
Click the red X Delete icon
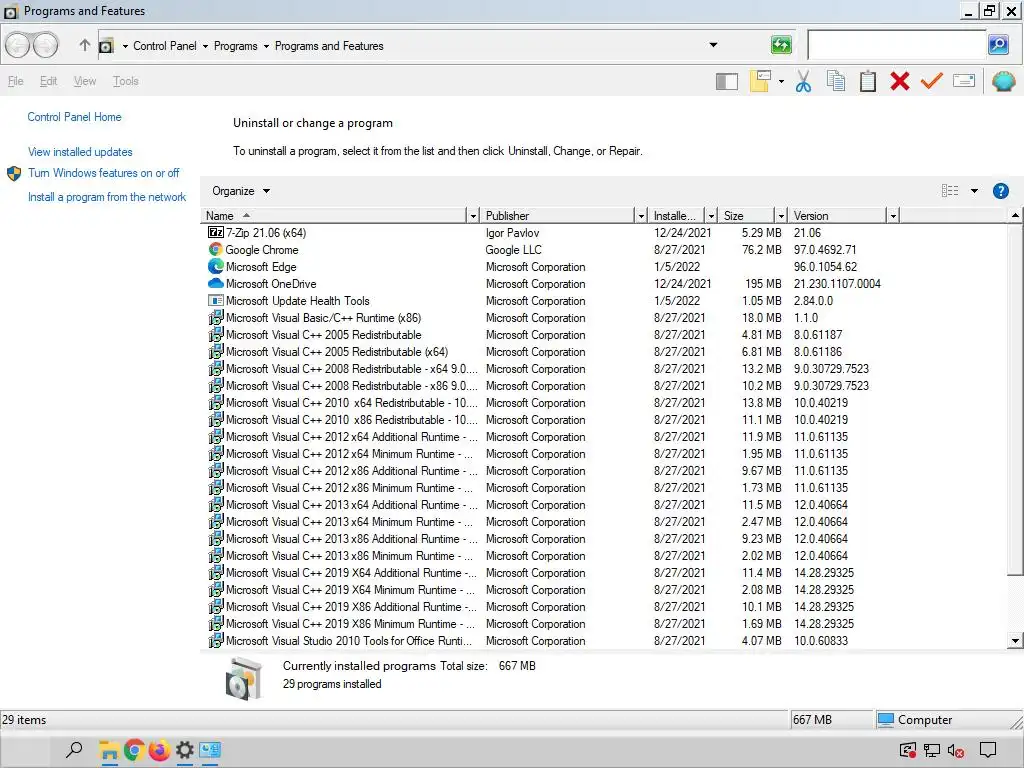pos(899,82)
